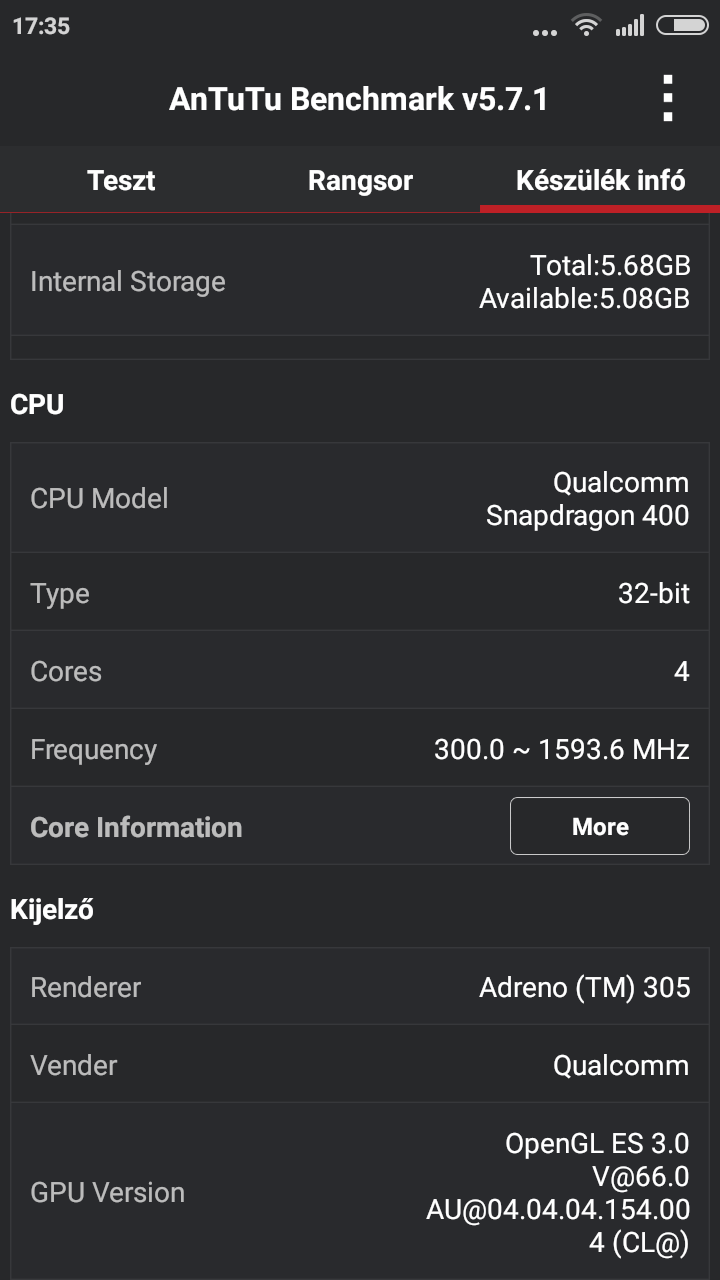Select the Készülék infó tab
This screenshot has height=1280, width=720.
(x=600, y=181)
